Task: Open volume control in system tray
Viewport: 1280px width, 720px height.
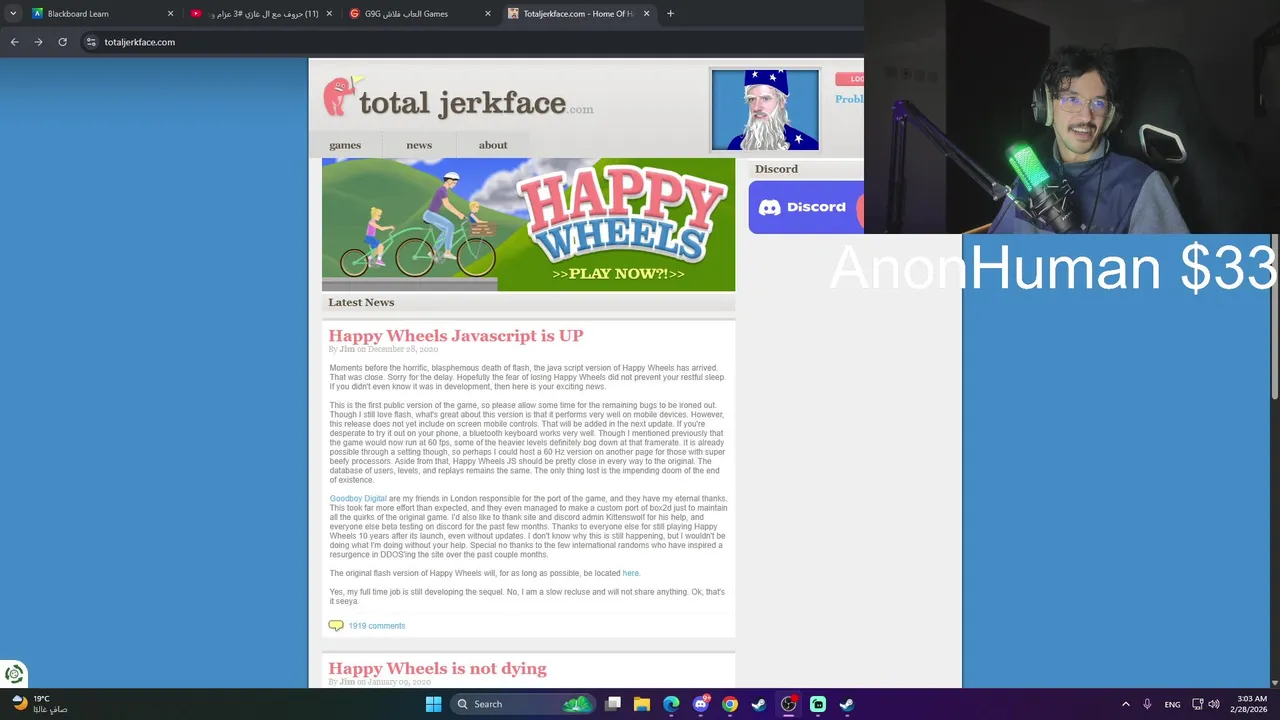Action: click(1214, 704)
